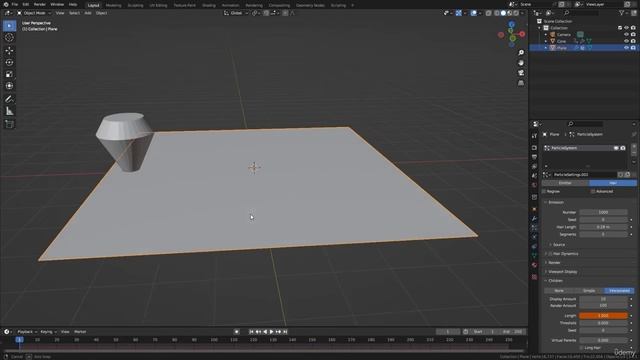Screen dimensions: 640x360
Task: Hide the Plane object in outliner
Action: click(626, 48)
